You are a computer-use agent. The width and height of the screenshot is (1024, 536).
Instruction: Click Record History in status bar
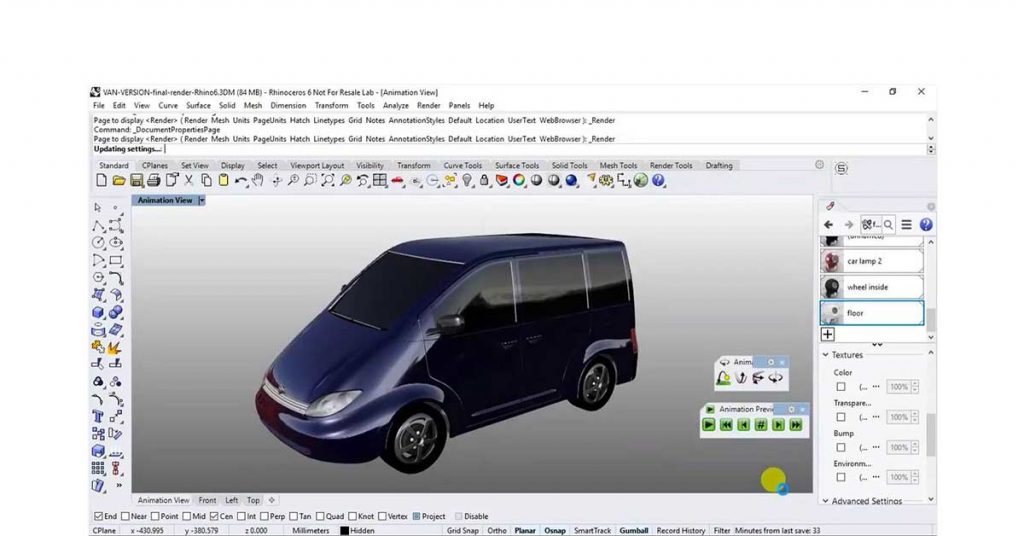(x=680, y=531)
